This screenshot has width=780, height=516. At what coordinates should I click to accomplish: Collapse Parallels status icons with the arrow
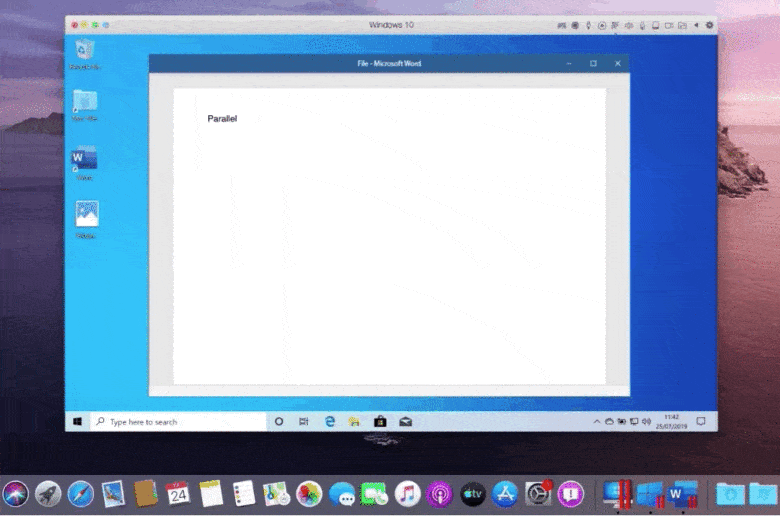pos(696,25)
